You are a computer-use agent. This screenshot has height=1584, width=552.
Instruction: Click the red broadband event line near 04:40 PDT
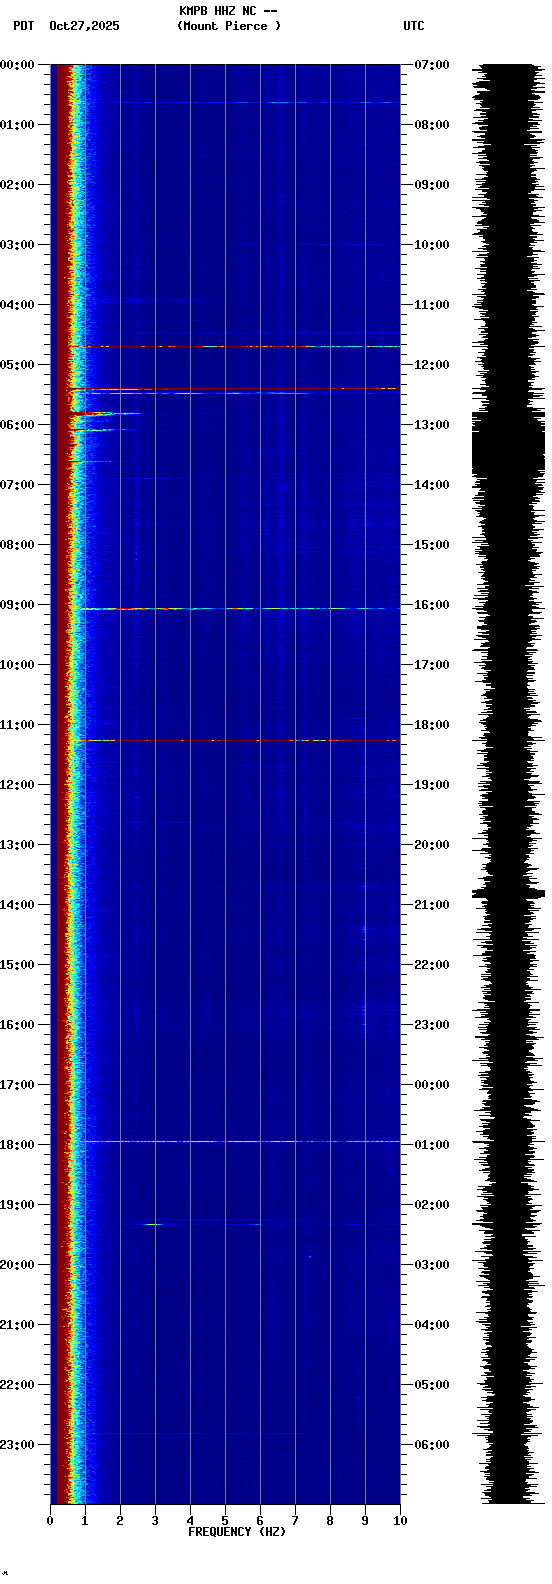pyautogui.click(x=235, y=346)
